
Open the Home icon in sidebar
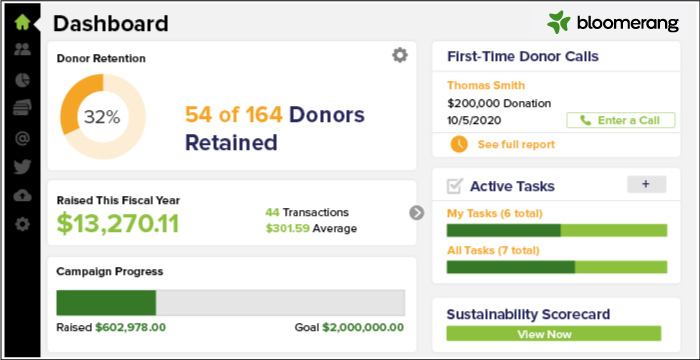click(x=22, y=22)
